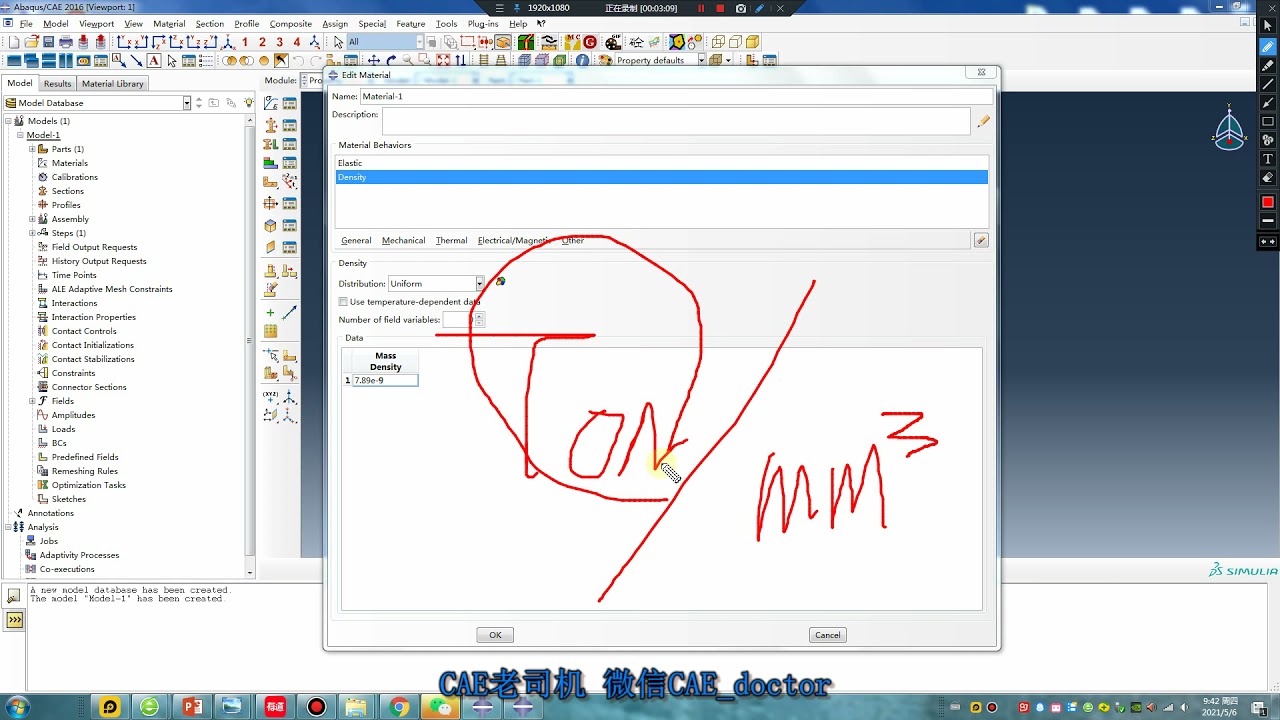This screenshot has width=1280, height=720.
Task: Click the Name field containing Material-1
Action: (x=677, y=96)
